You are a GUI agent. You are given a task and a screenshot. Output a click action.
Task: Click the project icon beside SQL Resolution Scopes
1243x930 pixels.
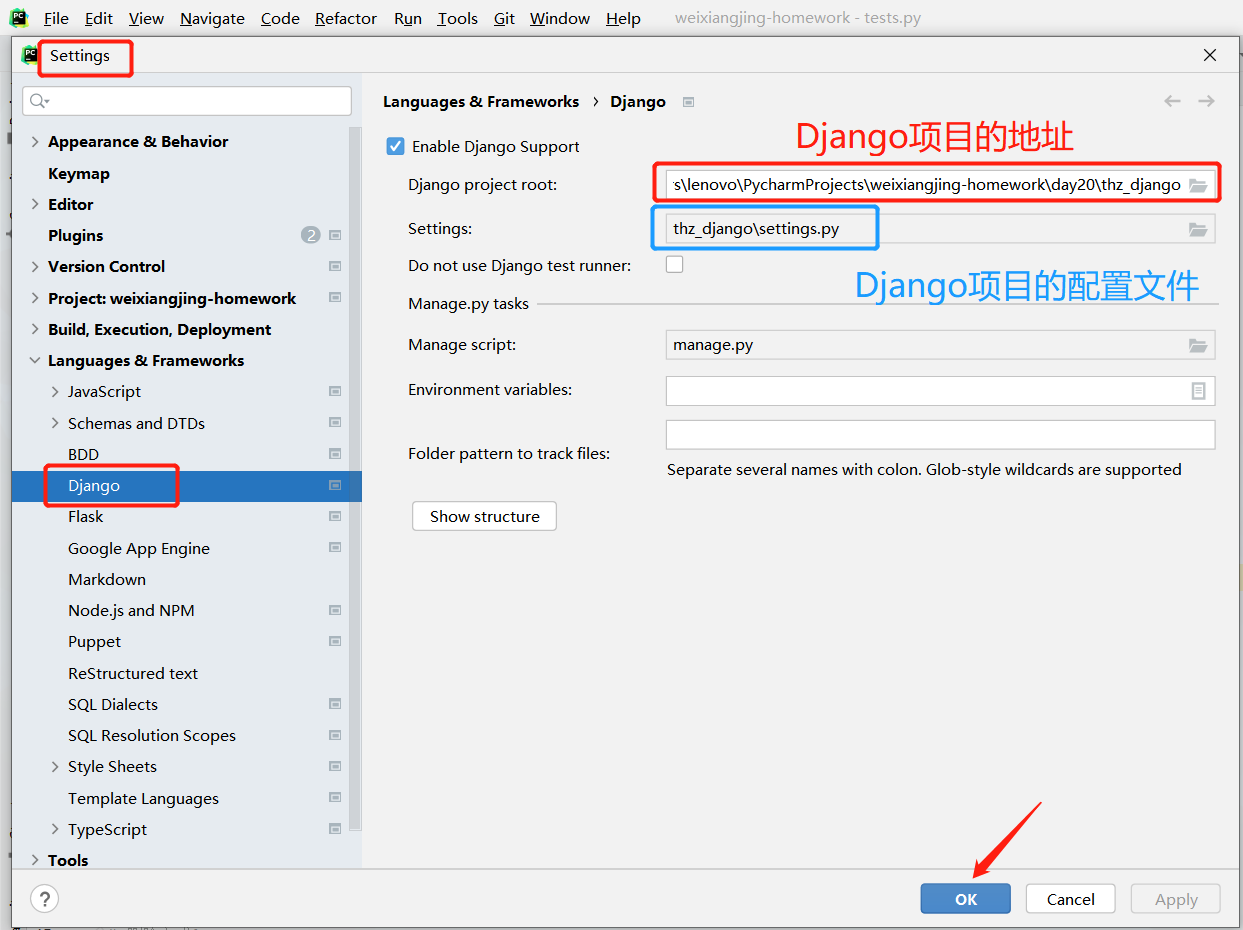pyautogui.click(x=335, y=735)
